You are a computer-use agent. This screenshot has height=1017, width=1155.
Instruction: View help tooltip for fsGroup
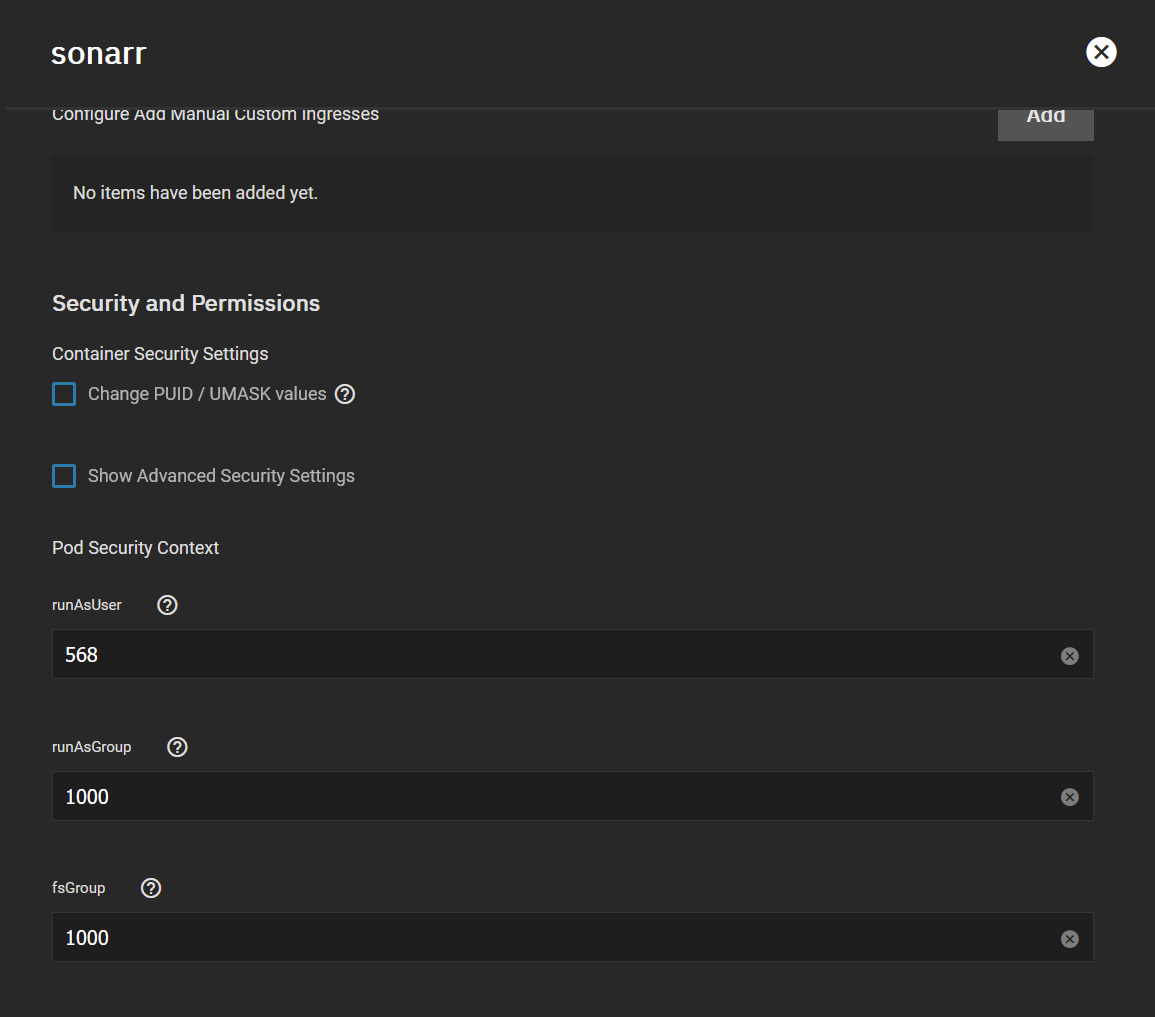click(x=151, y=888)
